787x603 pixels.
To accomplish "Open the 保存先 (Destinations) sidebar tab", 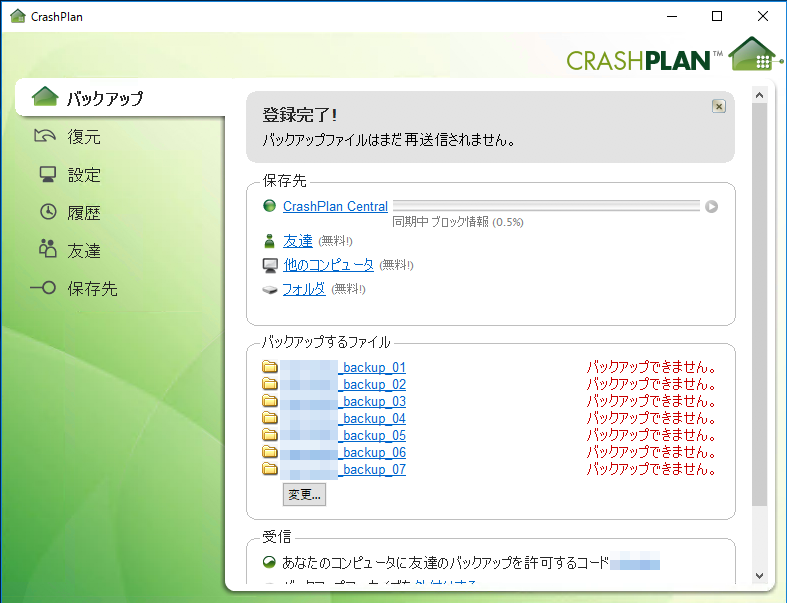I will (92, 289).
